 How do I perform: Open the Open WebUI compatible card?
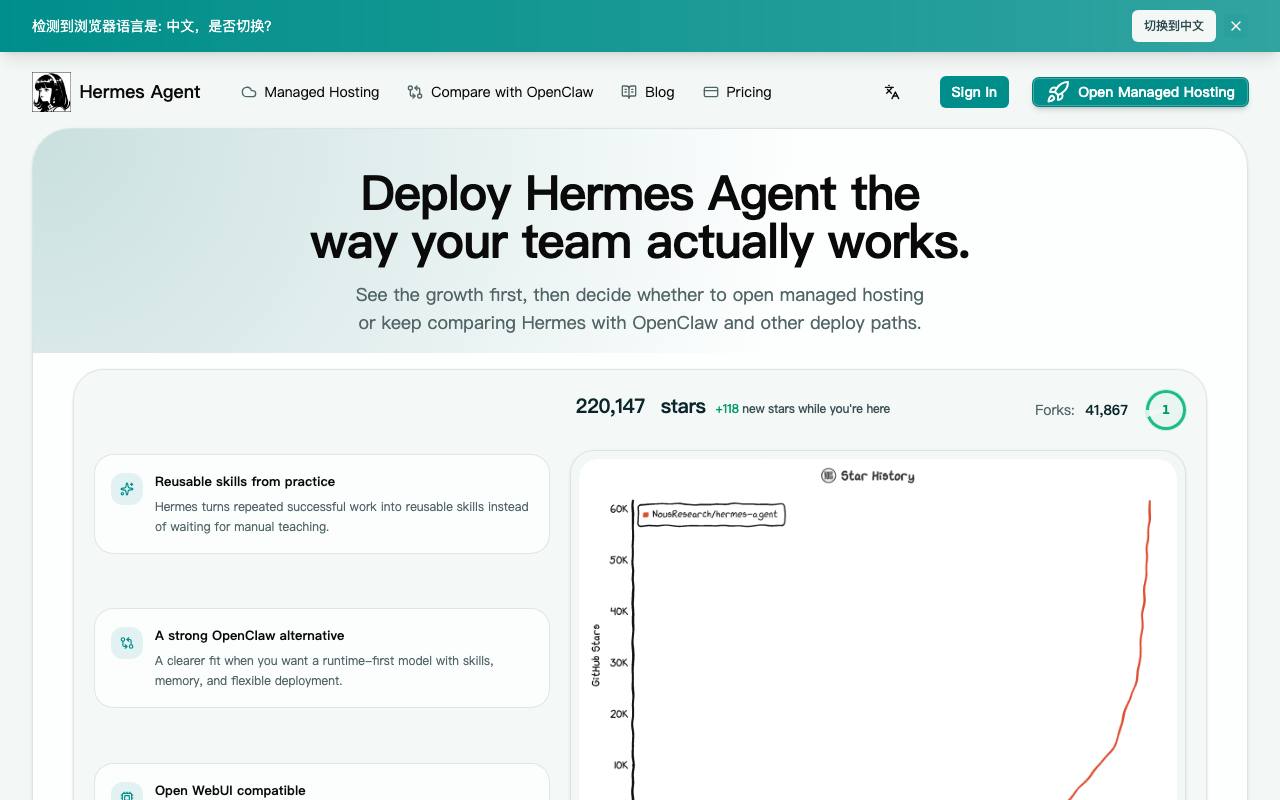click(322, 782)
